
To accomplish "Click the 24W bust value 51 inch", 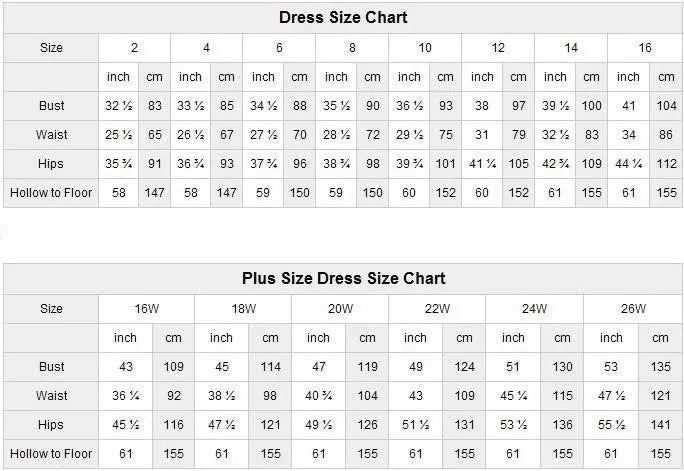I will click(x=513, y=367).
